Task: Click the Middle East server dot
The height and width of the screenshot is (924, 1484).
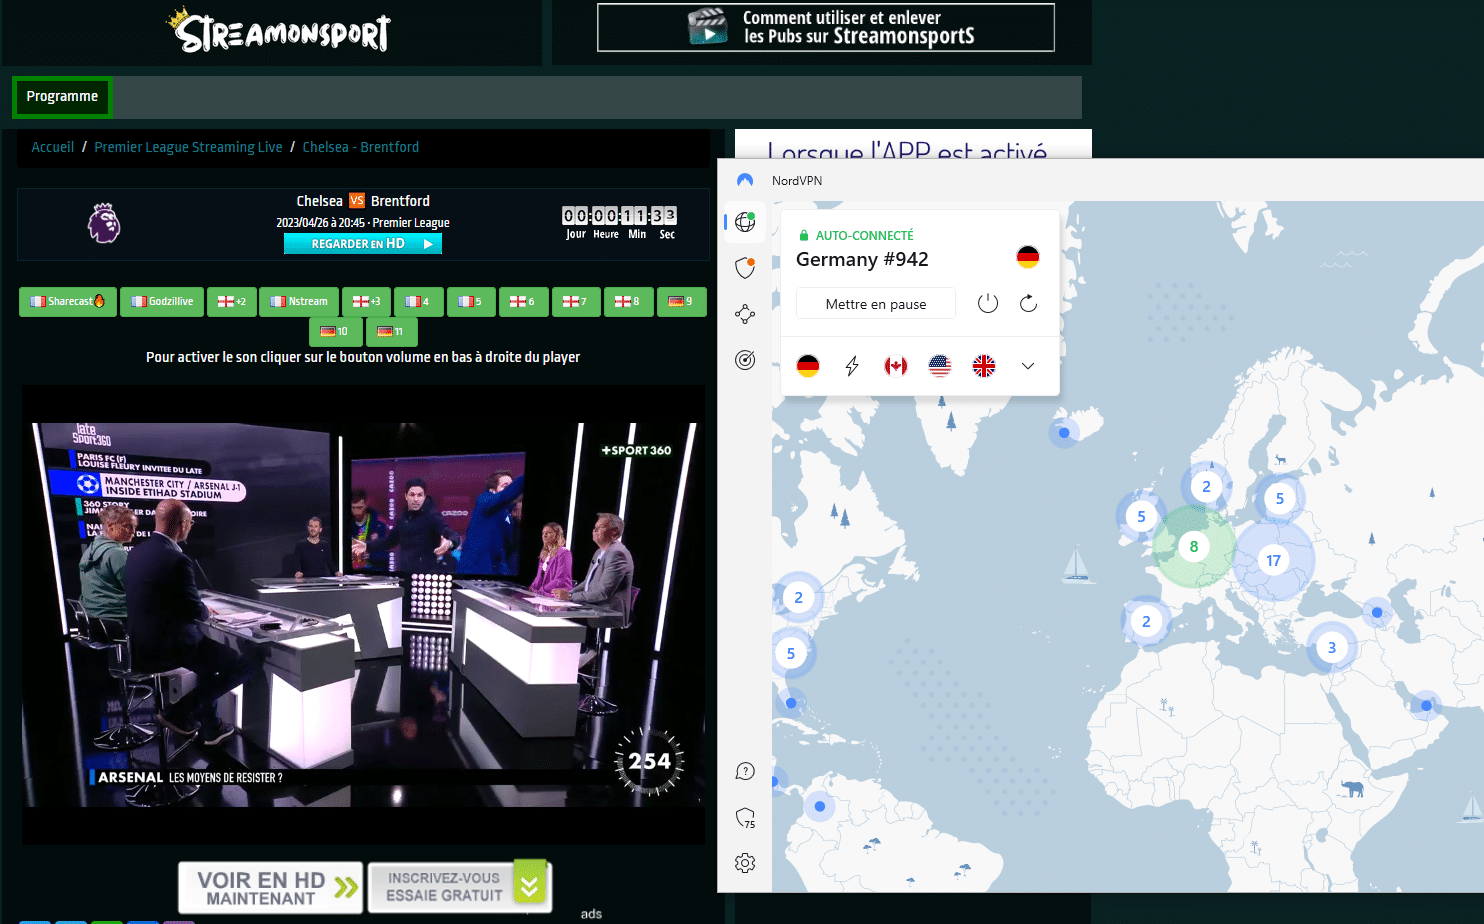Action: pyautogui.click(x=1426, y=706)
